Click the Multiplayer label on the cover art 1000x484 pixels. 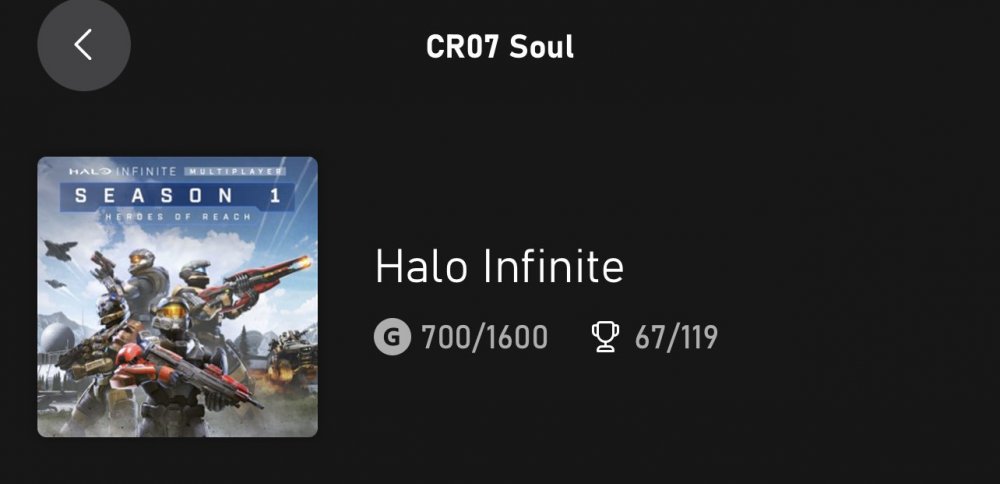[x=236, y=171]
